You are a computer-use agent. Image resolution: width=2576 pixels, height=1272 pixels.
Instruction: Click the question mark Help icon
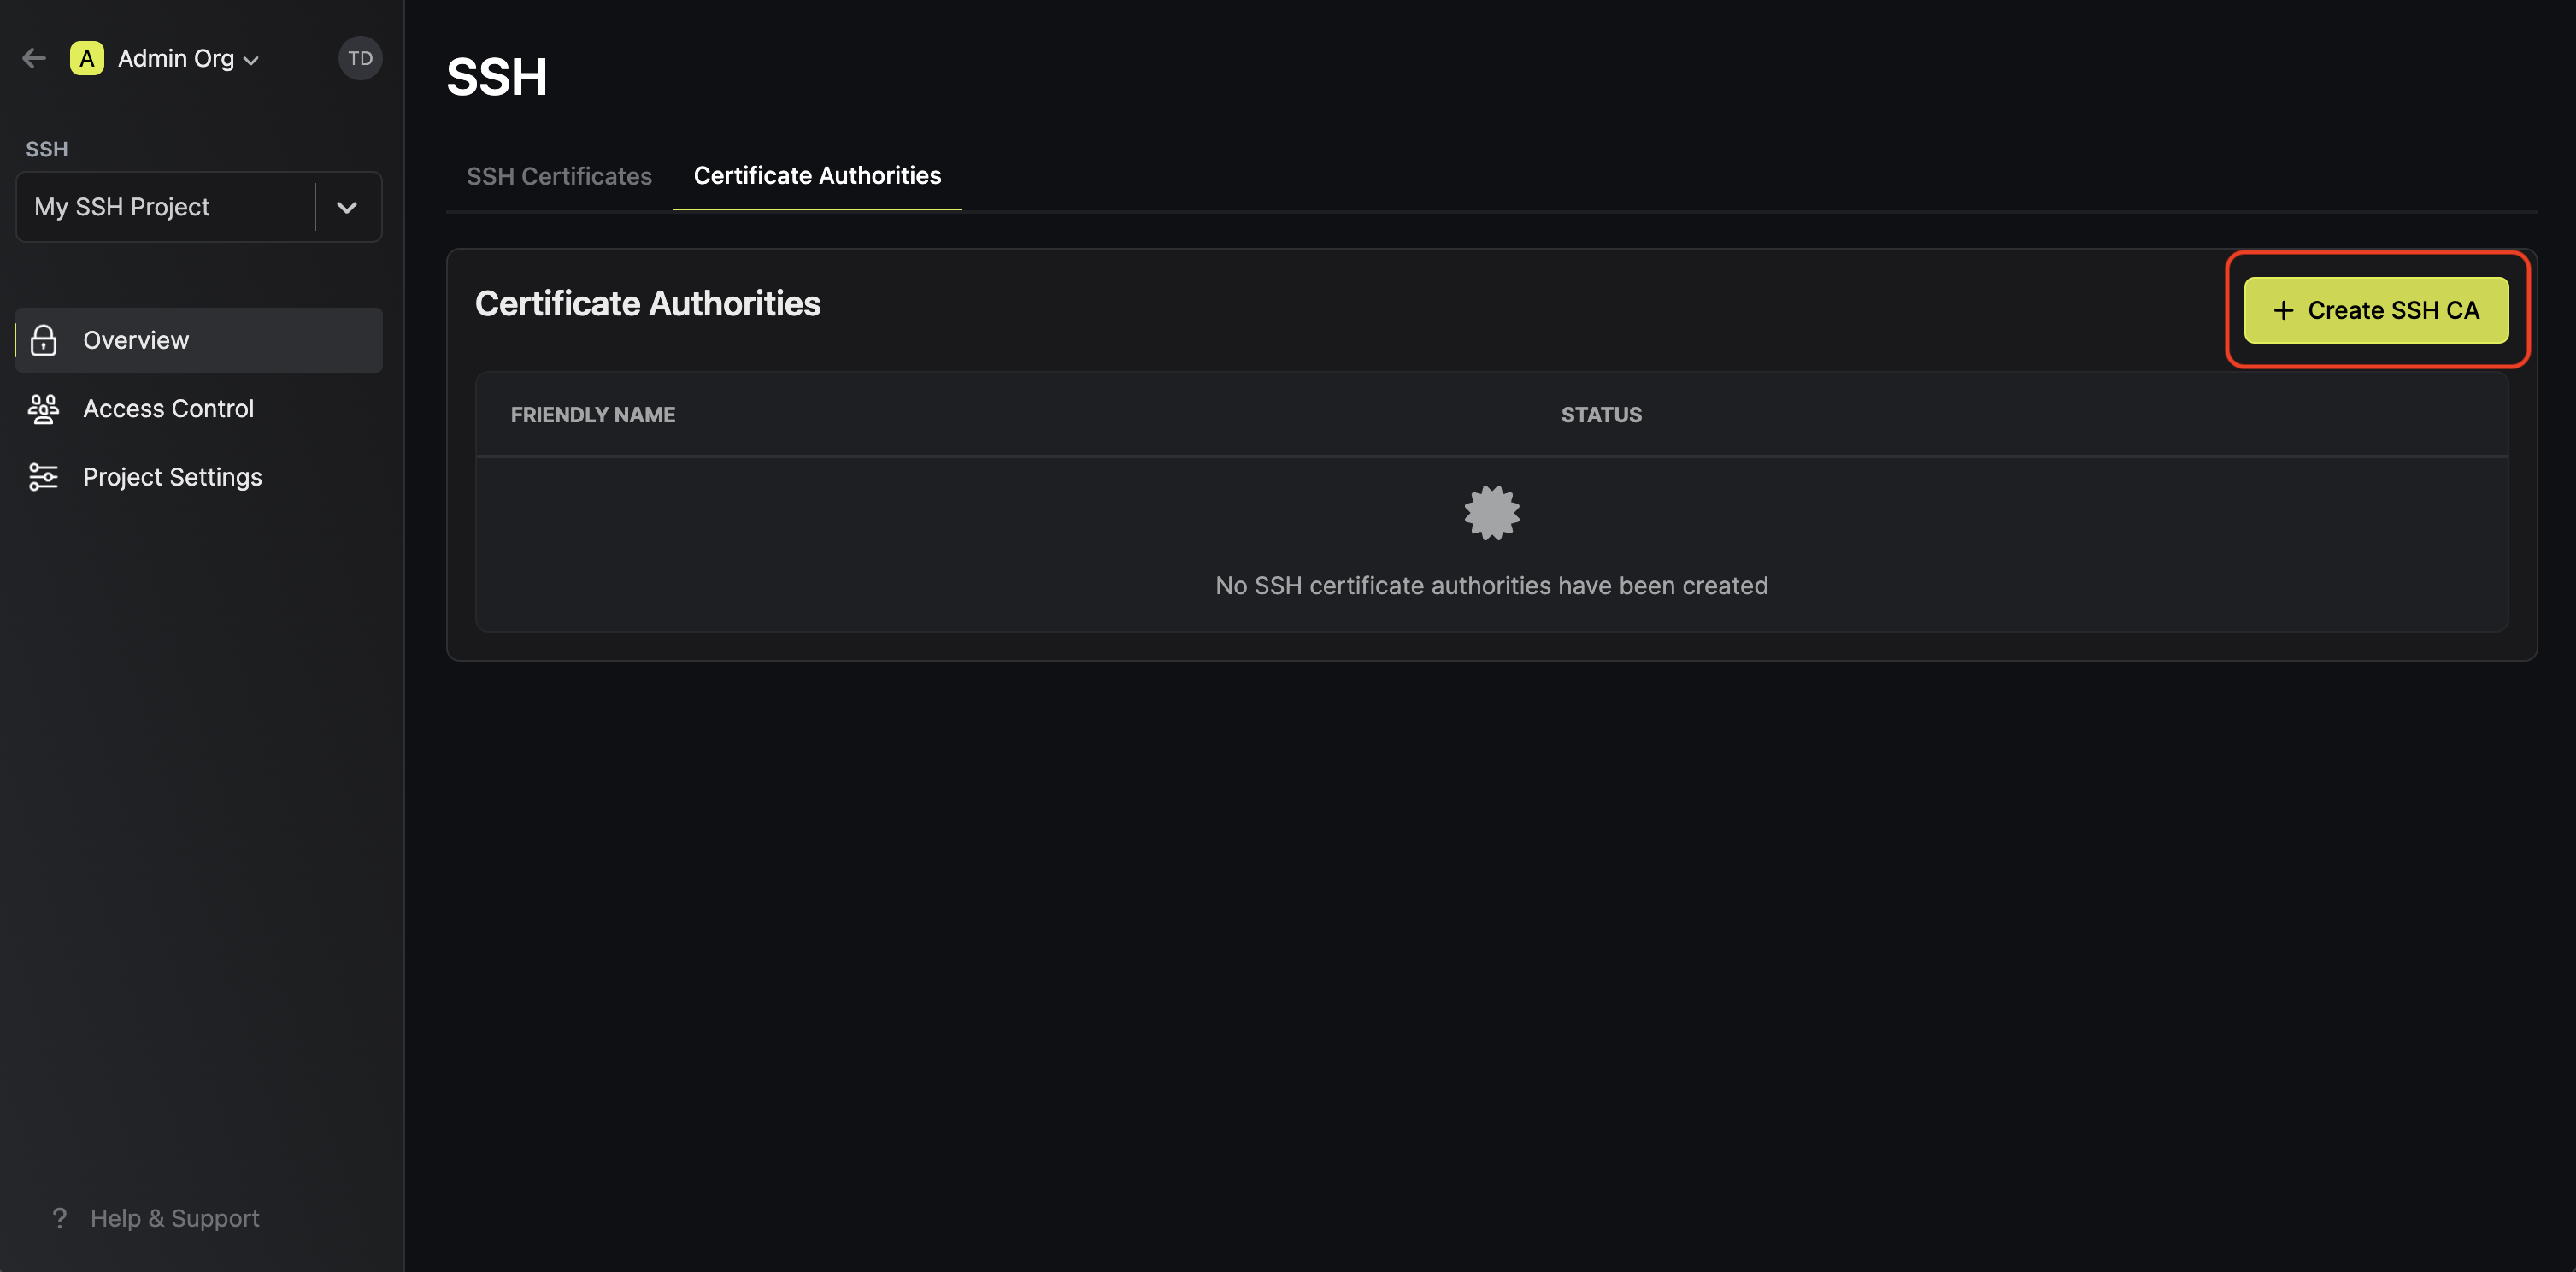(59, 1218)
